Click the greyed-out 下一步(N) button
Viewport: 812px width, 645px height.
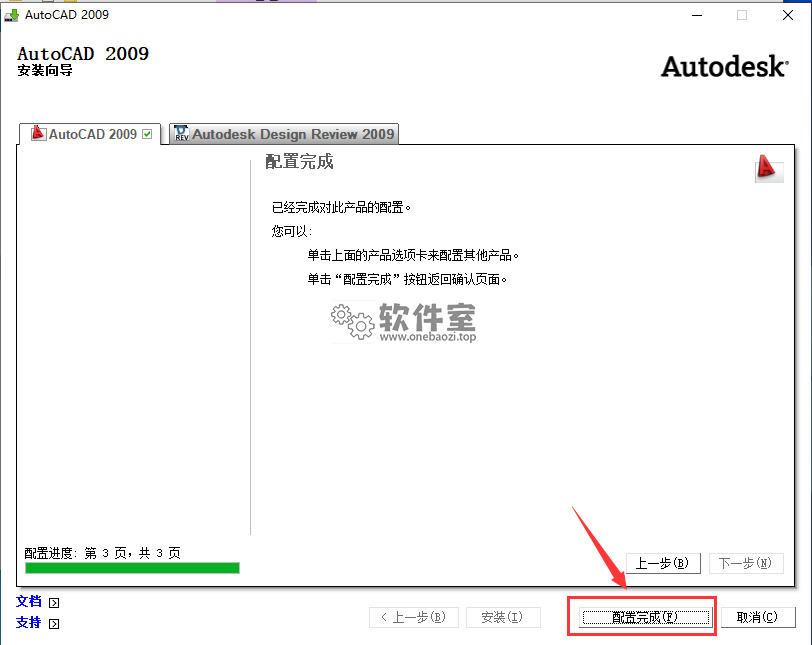[746, 563]
